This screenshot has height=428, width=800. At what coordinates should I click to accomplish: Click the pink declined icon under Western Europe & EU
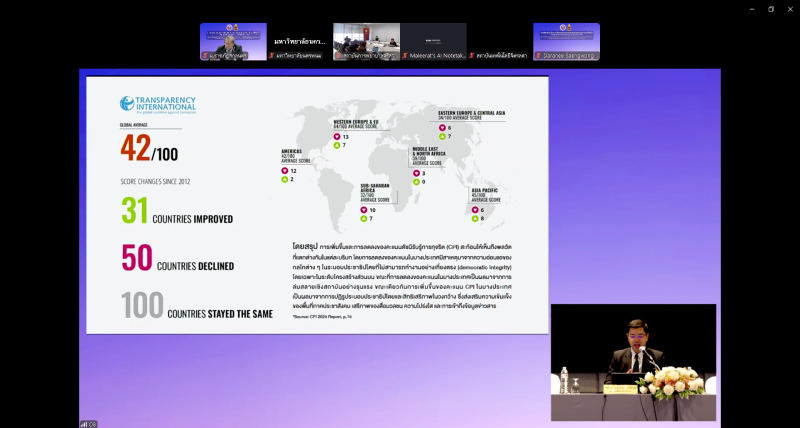[x=336, y=136]
